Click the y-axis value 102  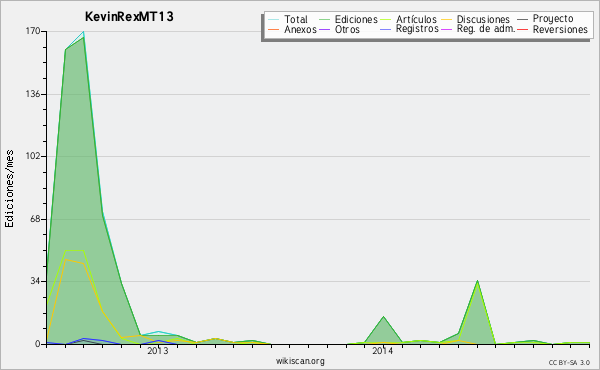pos(33,156)
